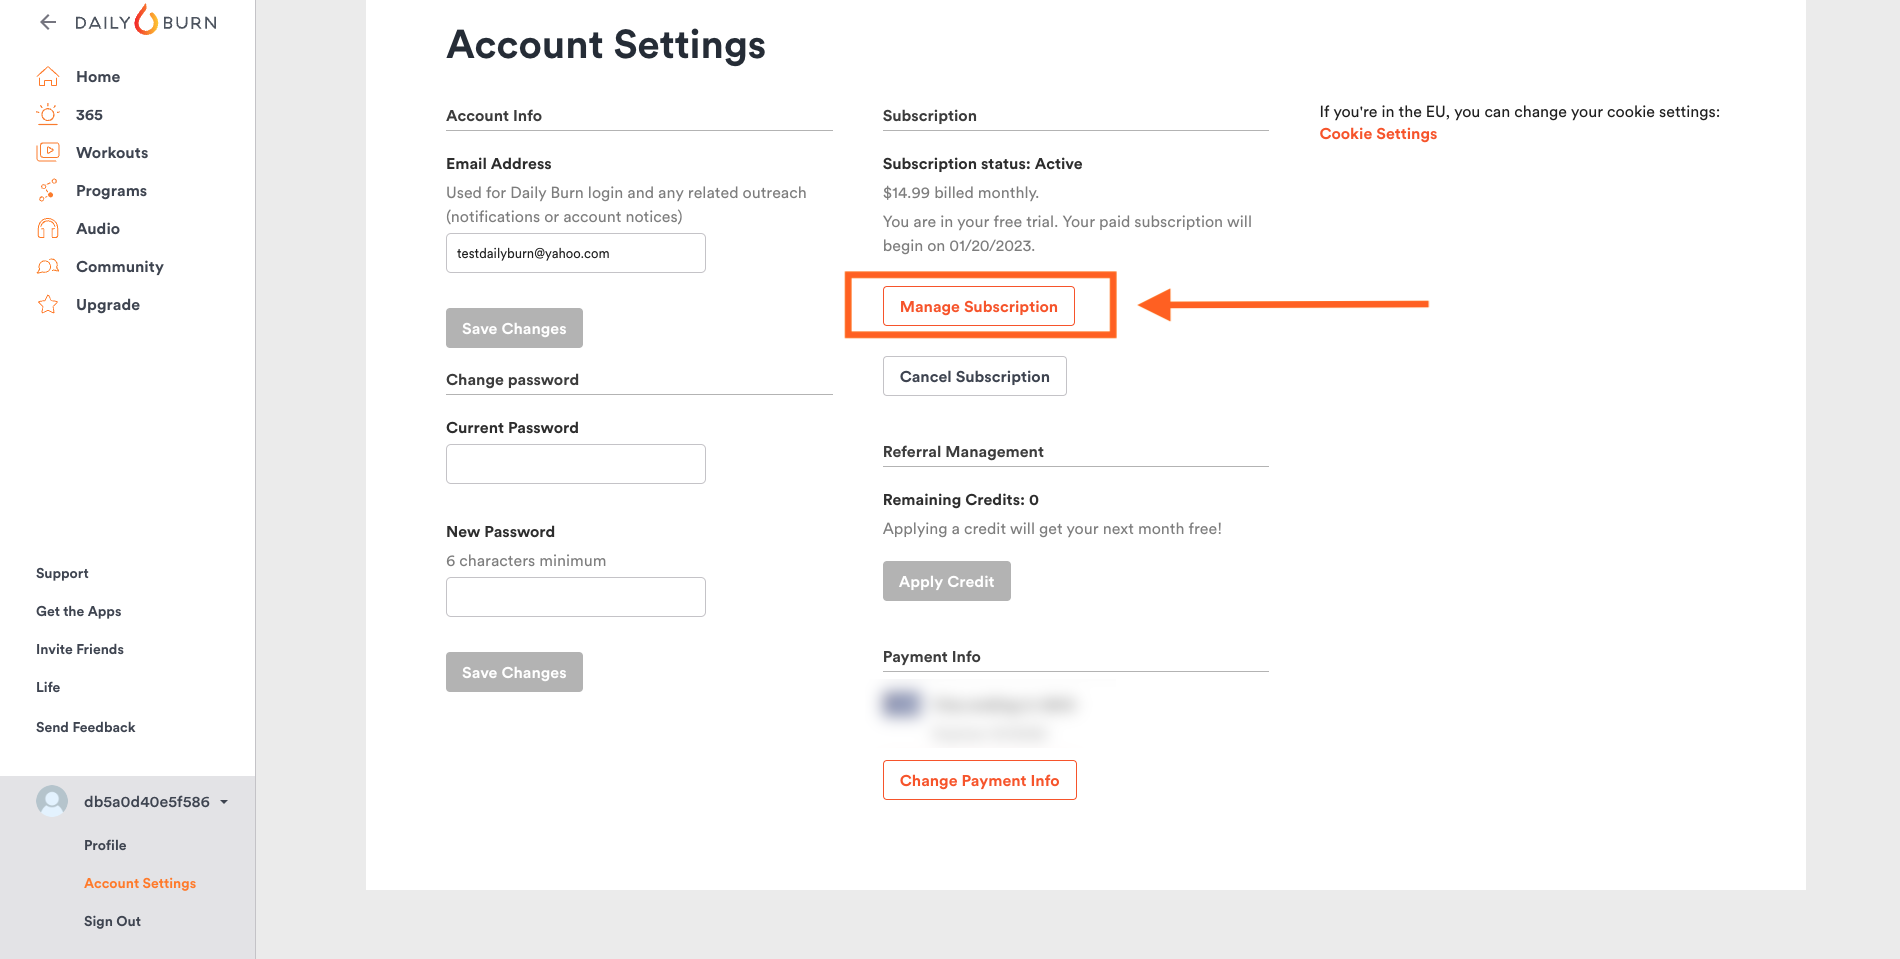Focus the Current Password field
This screenshot has width=1900, height=959.
pyautogui.click(x=576, y=464)
